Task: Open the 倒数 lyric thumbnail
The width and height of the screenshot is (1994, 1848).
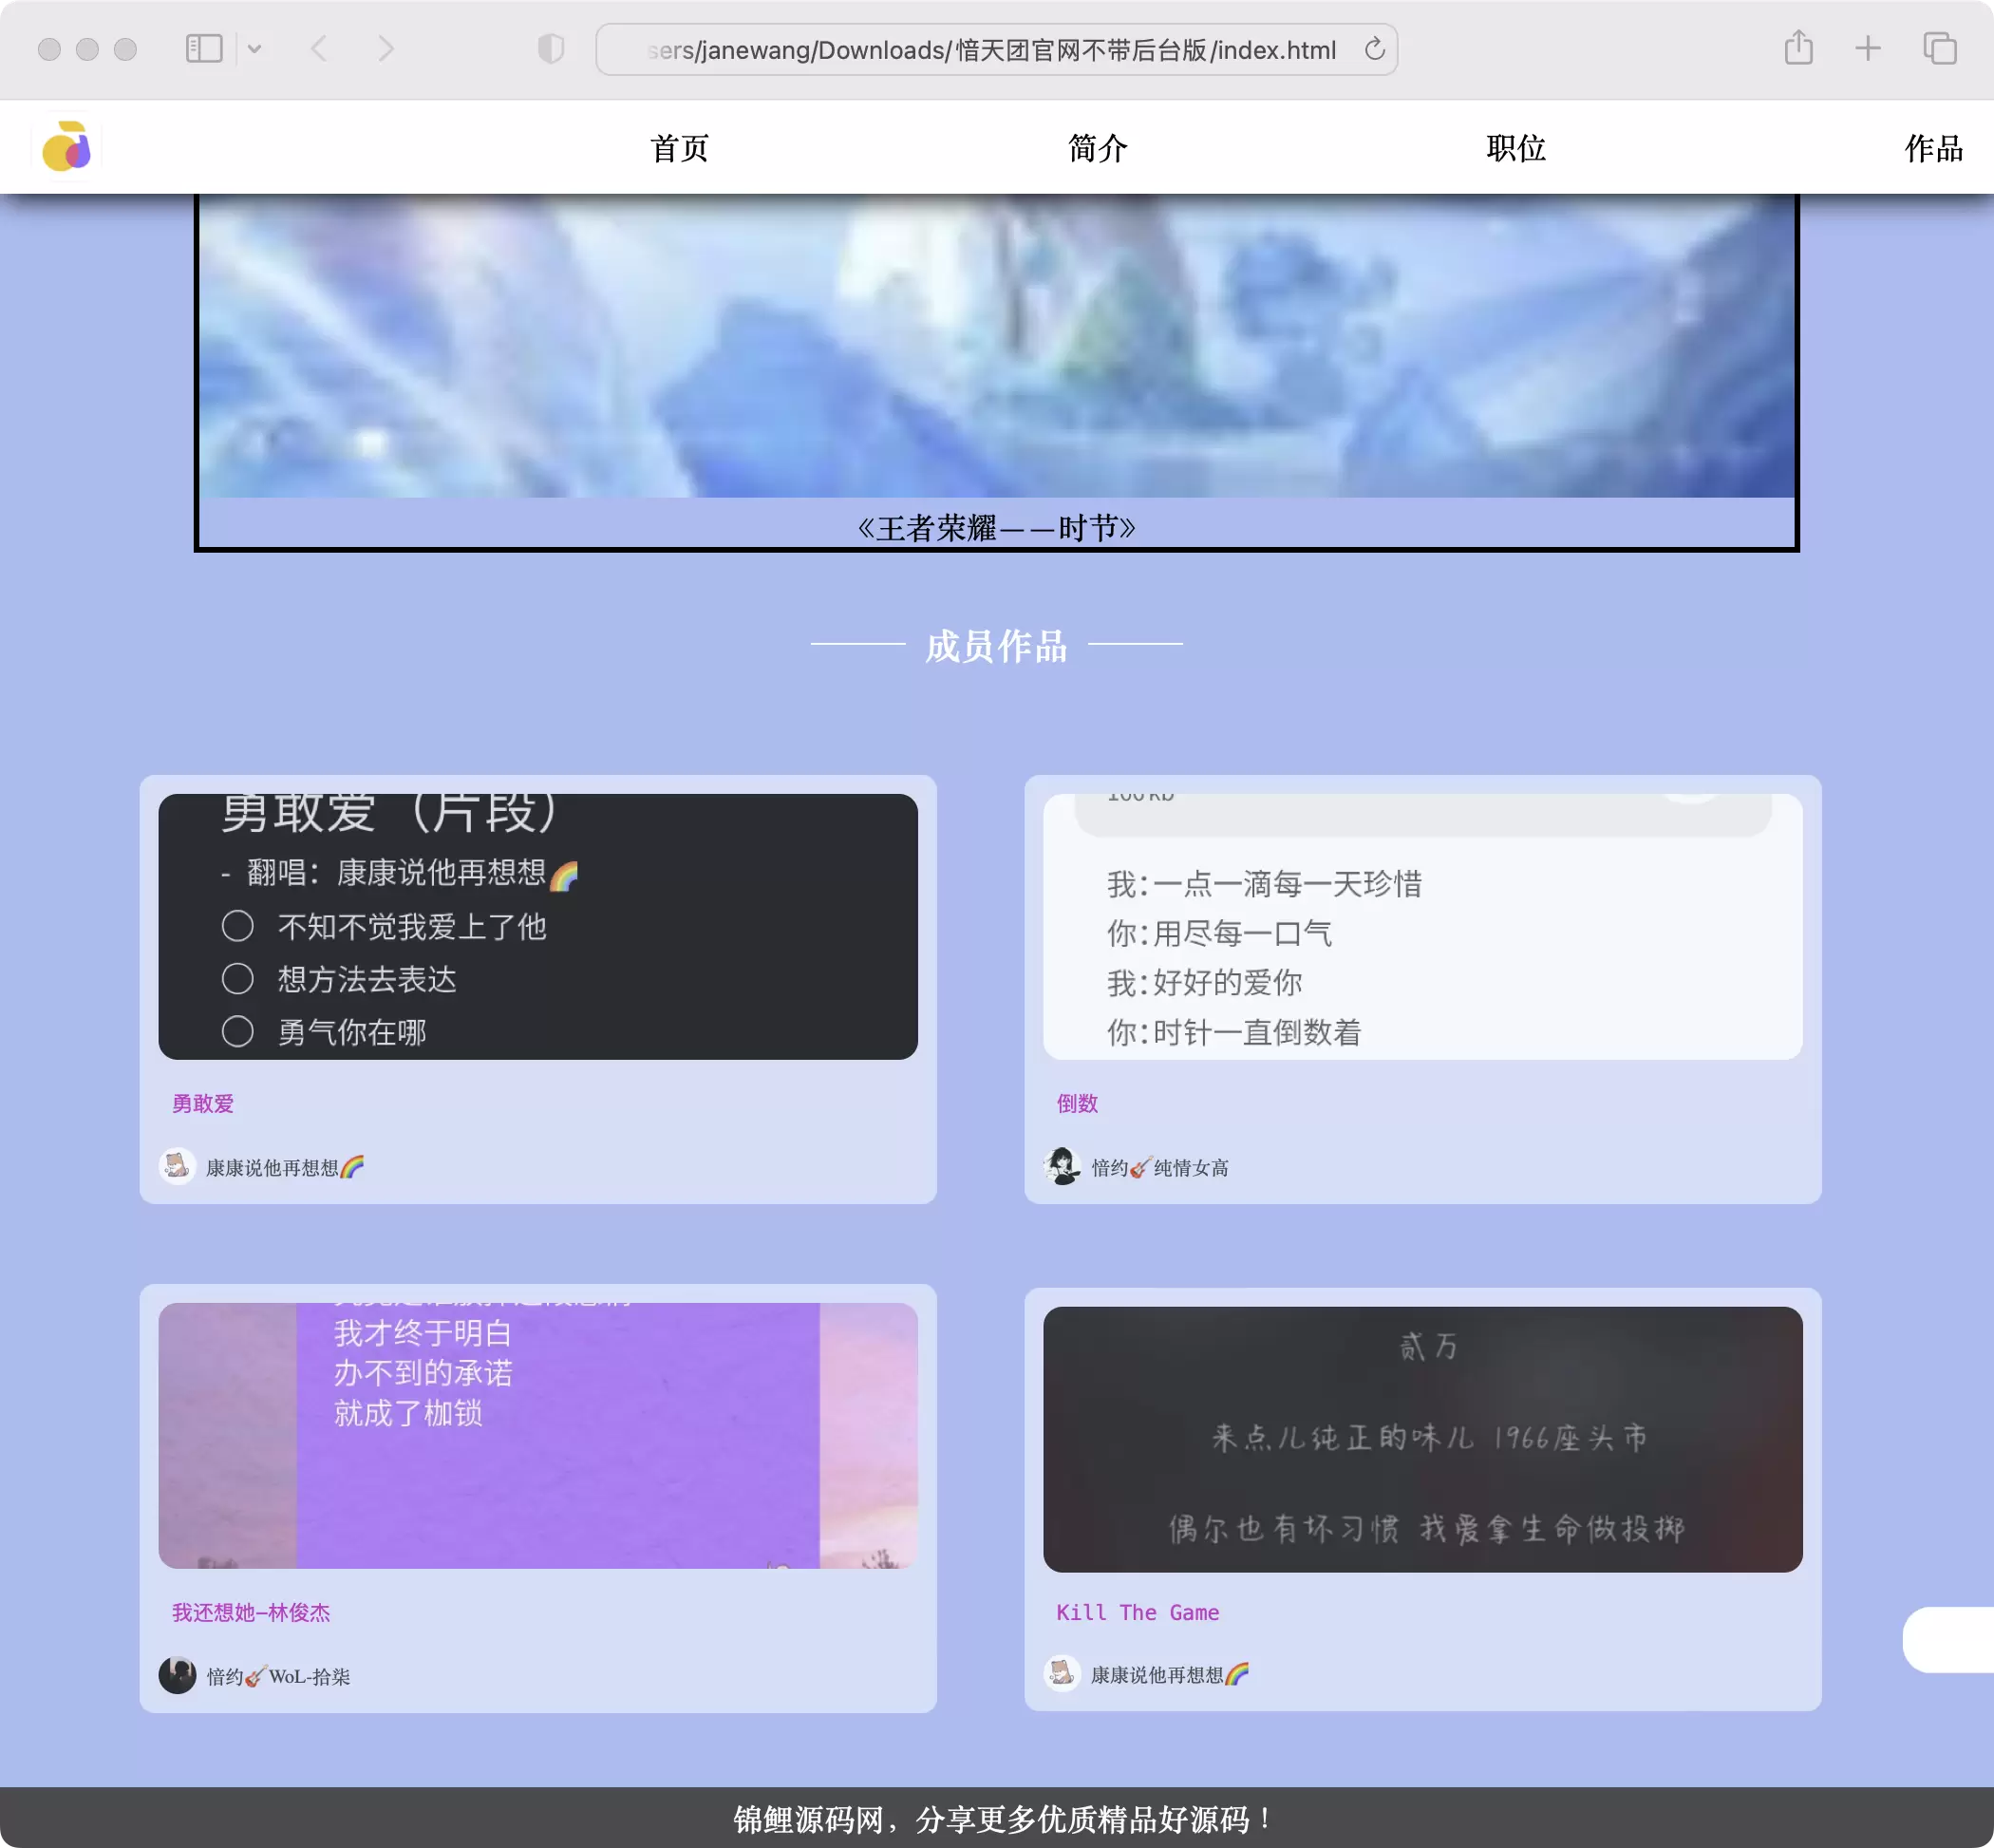Action: (1422, 926)
